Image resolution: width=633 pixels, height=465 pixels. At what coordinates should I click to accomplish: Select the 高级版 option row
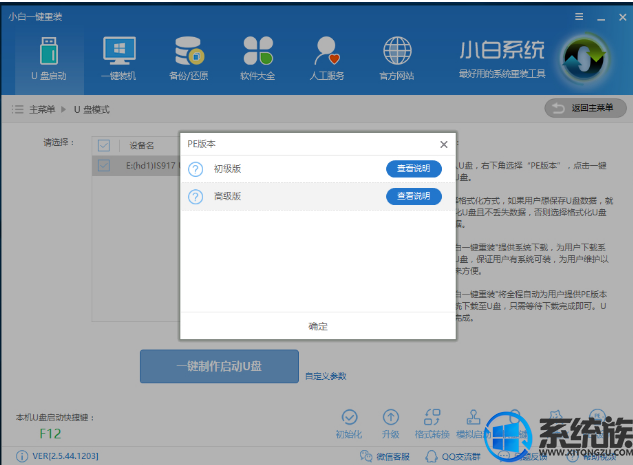(x=318, y=197)
